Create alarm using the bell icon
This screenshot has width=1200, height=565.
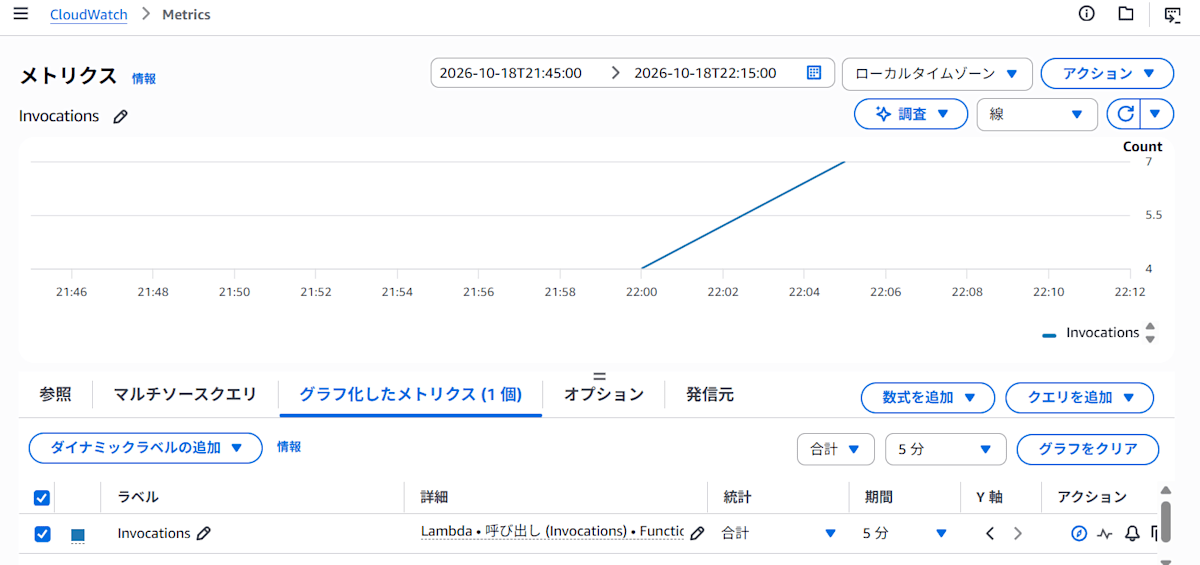[1132, 533]
